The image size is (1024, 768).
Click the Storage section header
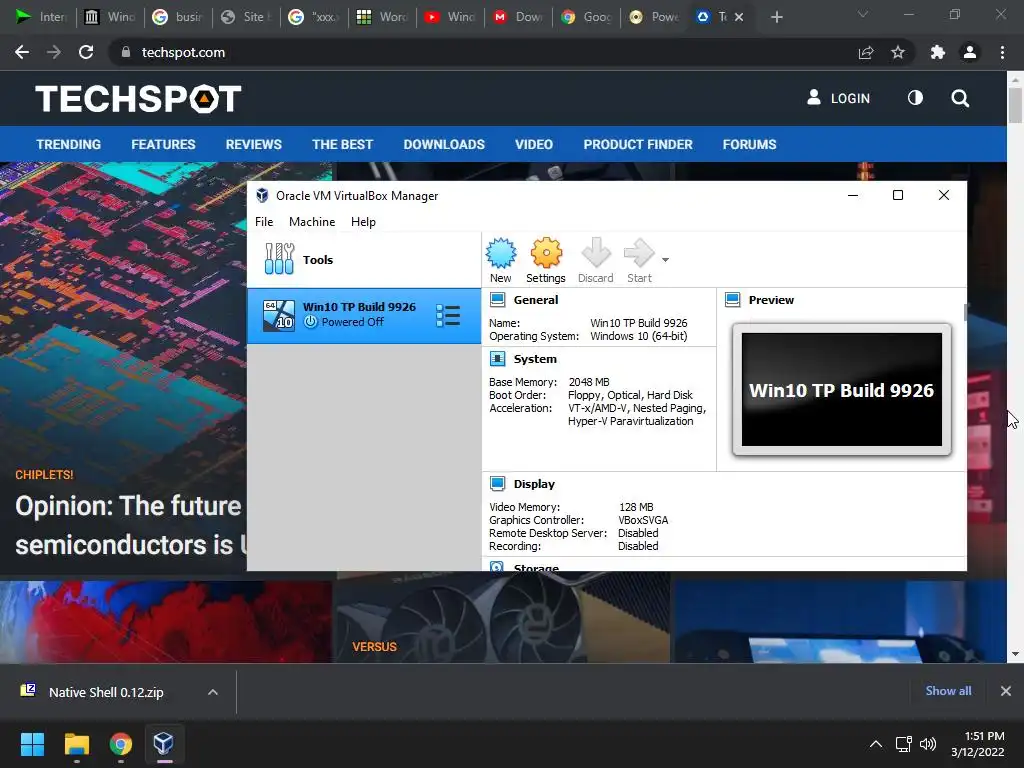point(536,567)
